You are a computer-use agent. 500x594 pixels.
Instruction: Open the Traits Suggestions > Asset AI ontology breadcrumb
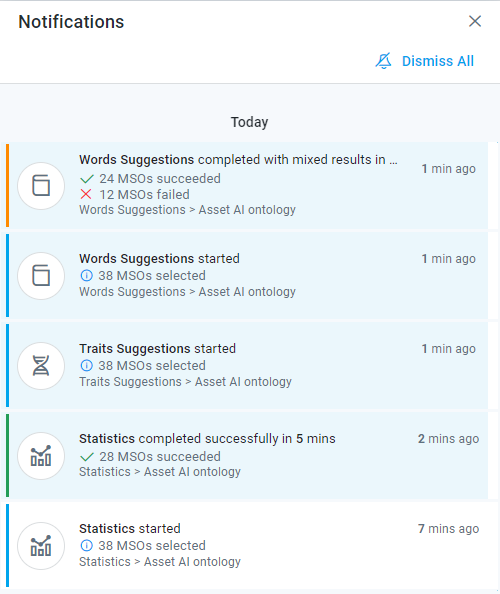185,381
